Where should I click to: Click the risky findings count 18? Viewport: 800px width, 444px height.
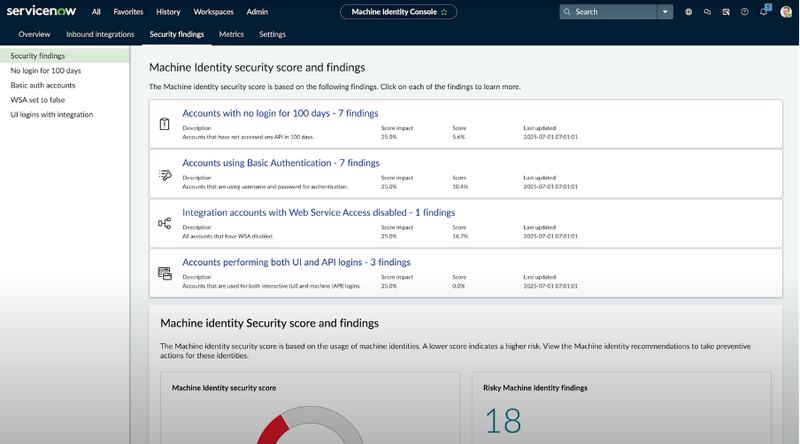click(x=503, y=421)
